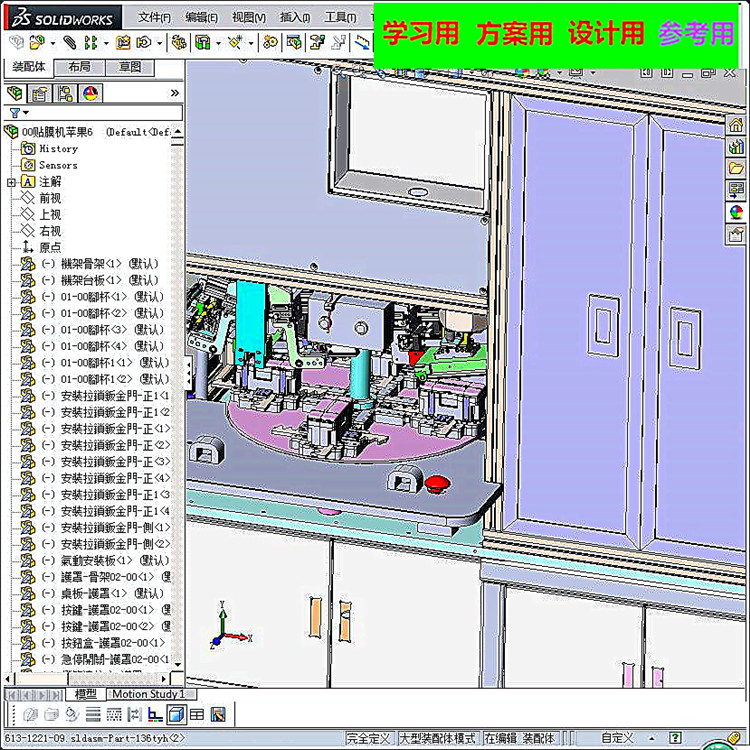Toggle the swap arrows icon in bottom toolbar
Image resolution: width=750 pixels, height=750 pixels.
pos(134,715)
